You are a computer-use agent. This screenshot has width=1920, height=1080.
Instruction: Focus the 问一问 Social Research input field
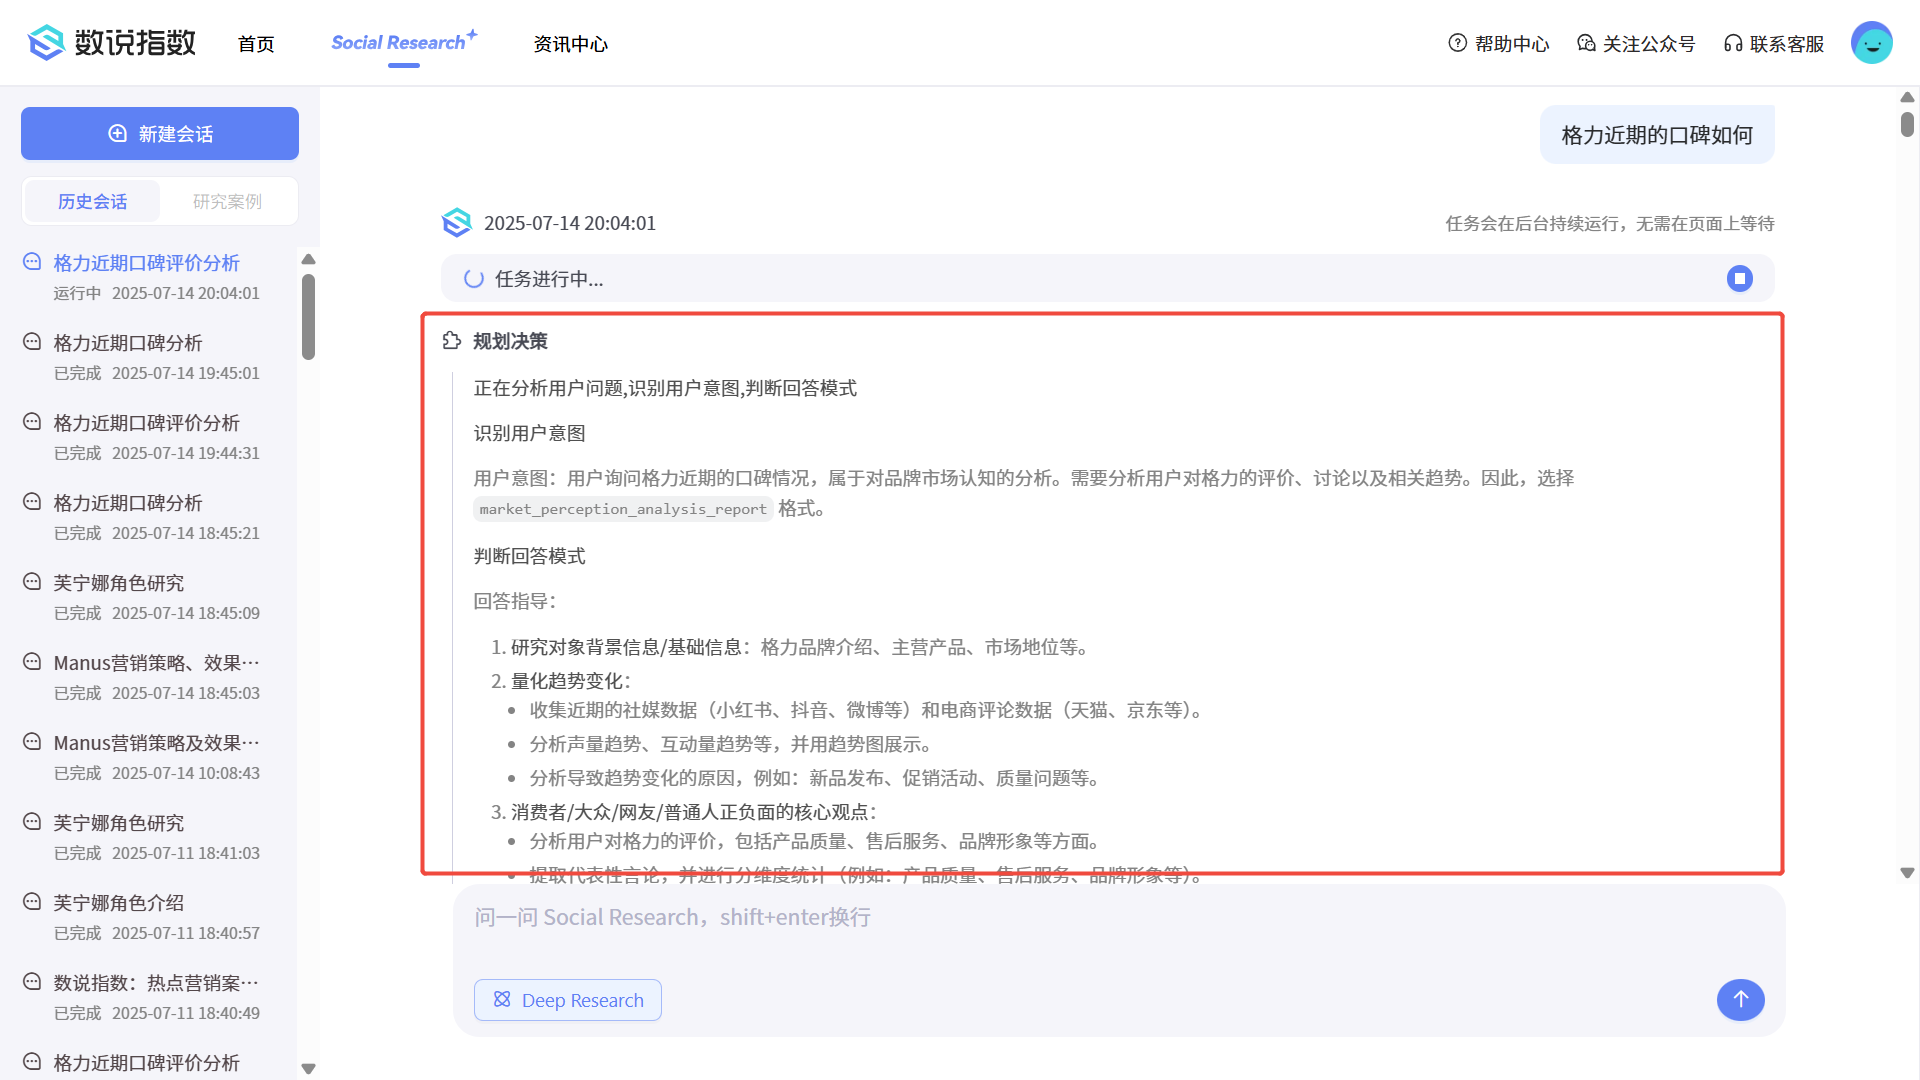pos(1118,918)
